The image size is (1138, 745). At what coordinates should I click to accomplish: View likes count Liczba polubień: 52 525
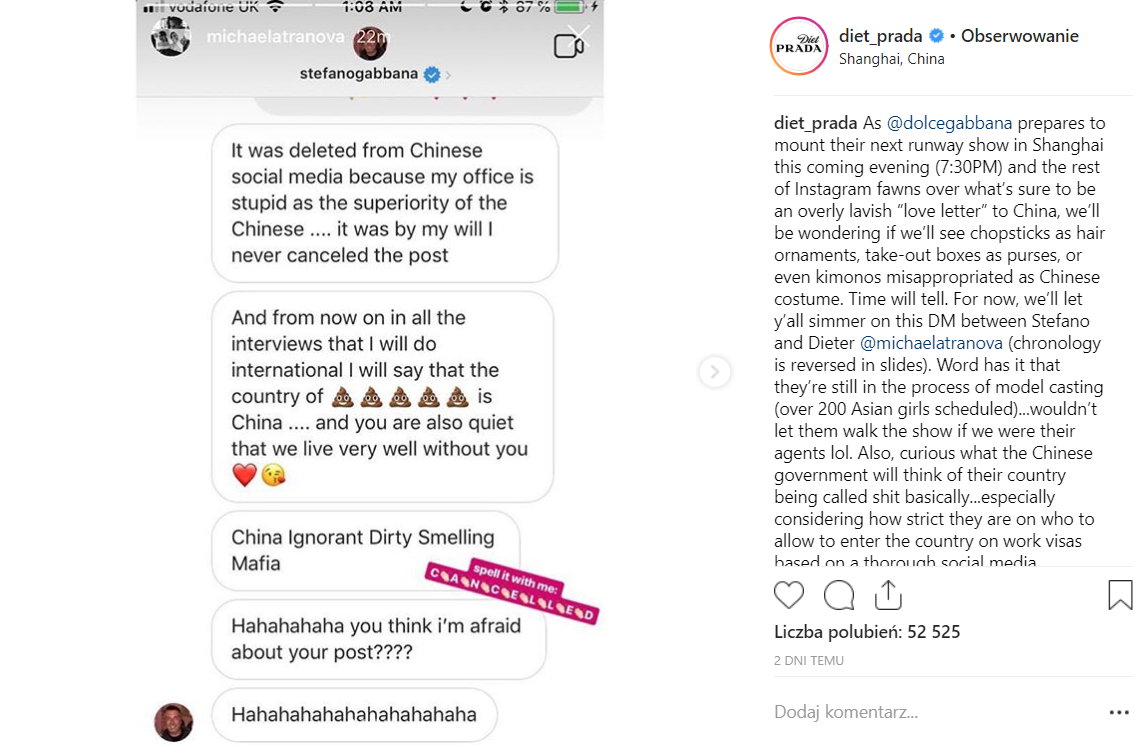point(867,632)
